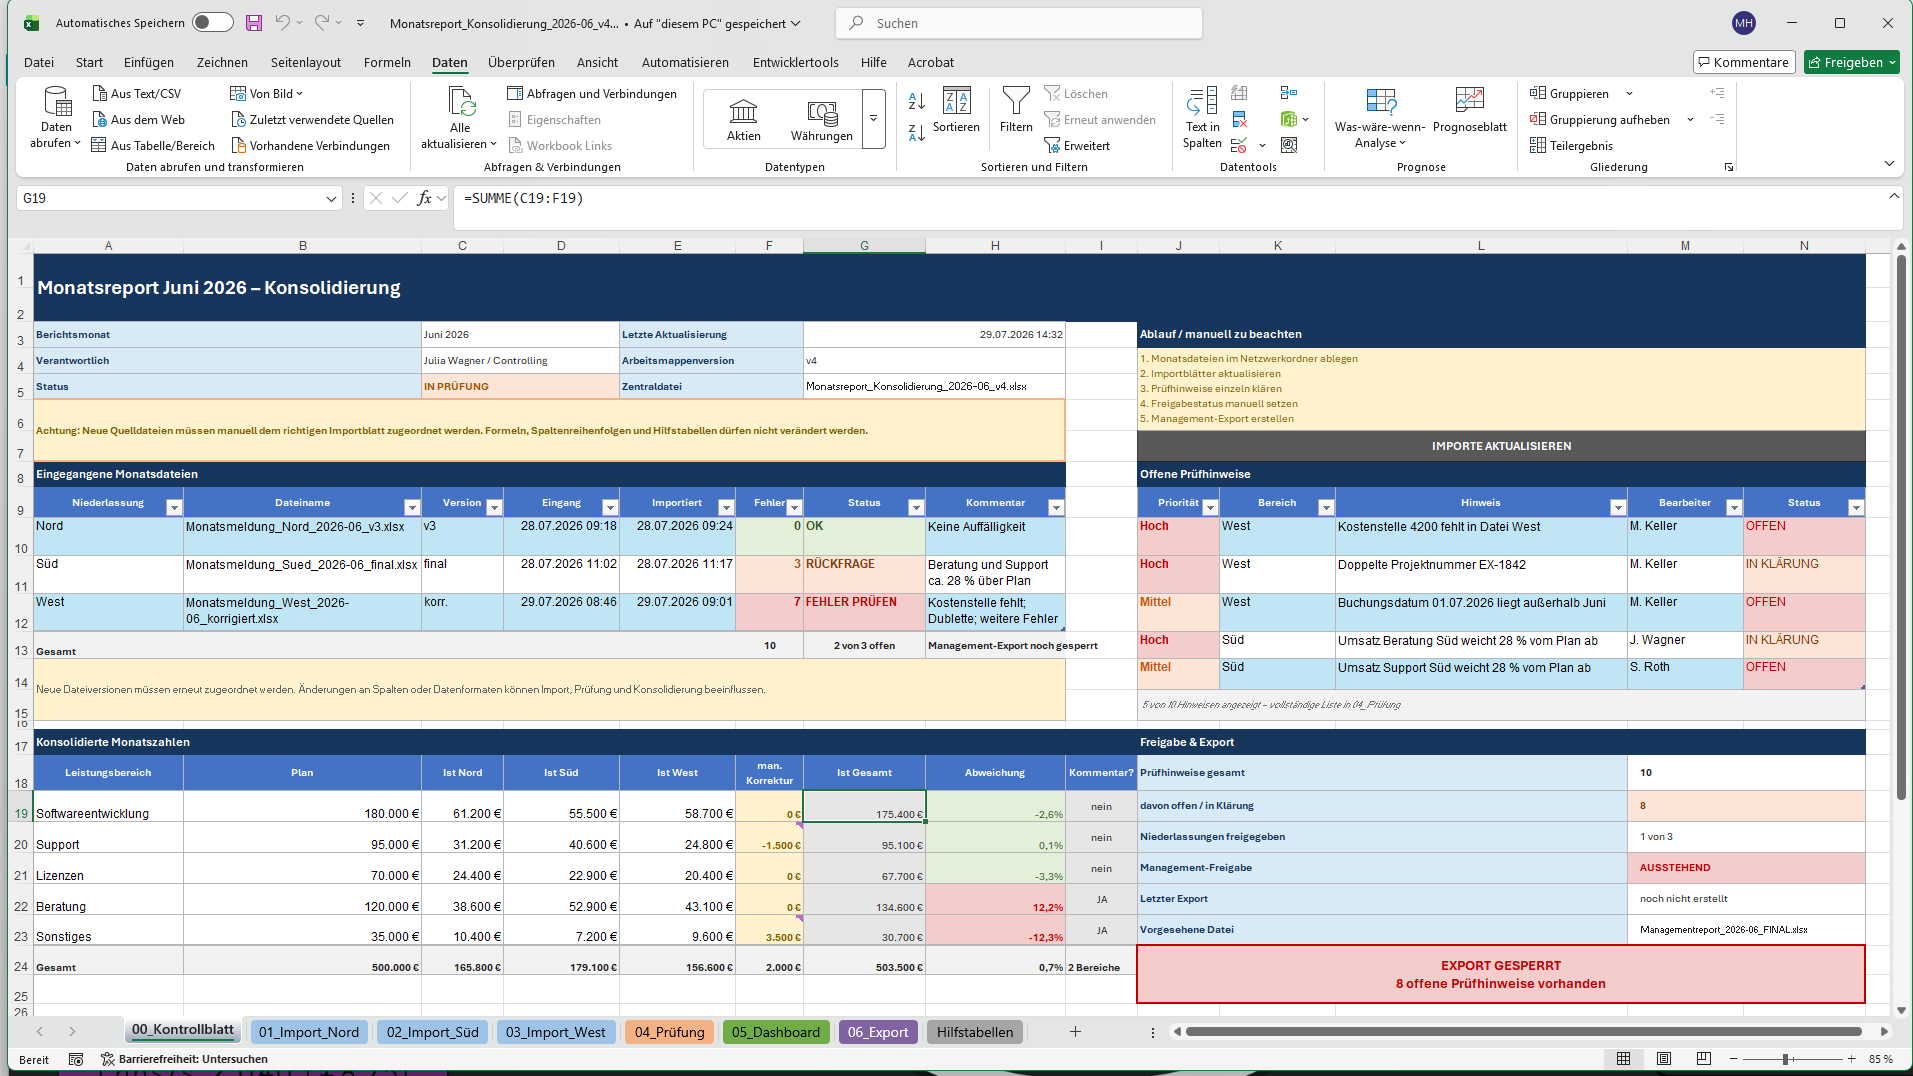The height and width of the screenshot is (1076, 1913).
Task: Open Text in Spalten wizard
Action: [1202, 118]
